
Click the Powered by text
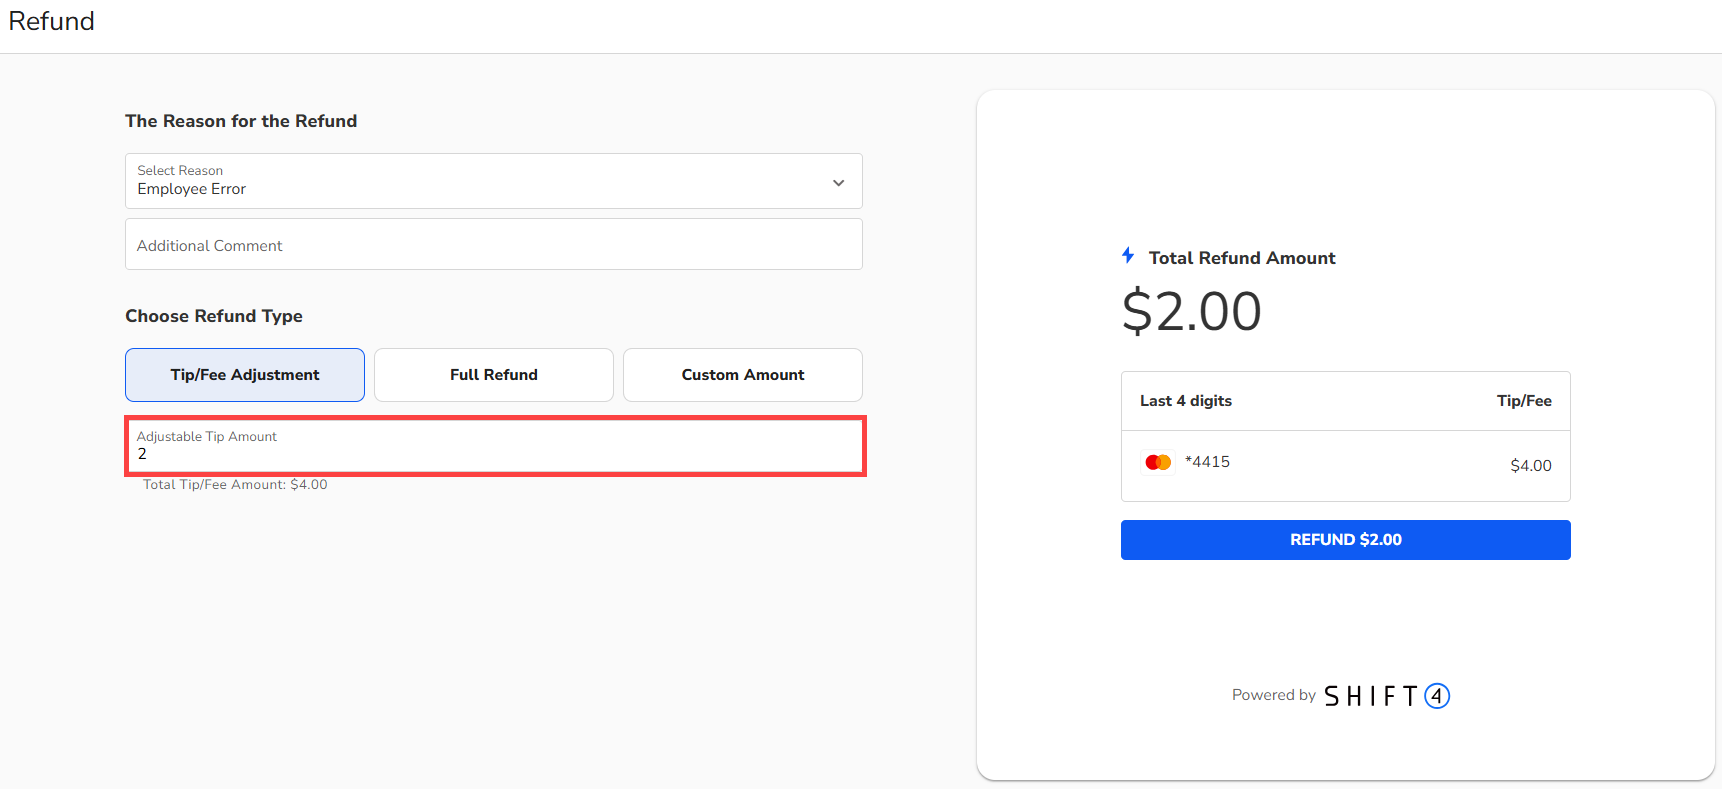pyautogui.click(x=1273, y=695)
